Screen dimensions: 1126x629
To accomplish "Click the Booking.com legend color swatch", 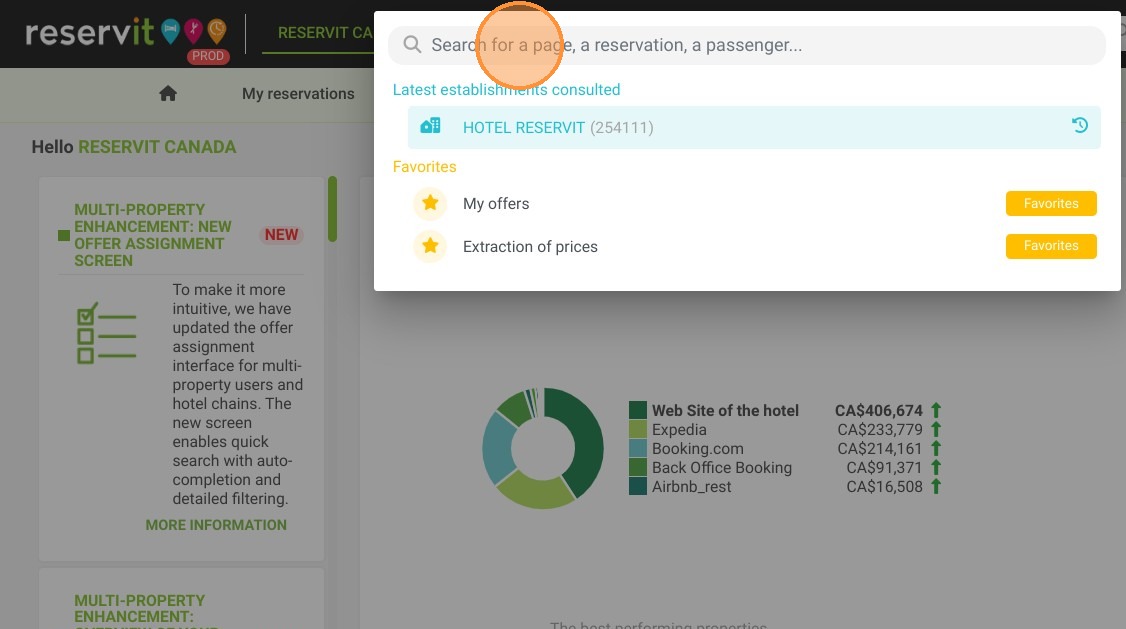I will 638,448.
